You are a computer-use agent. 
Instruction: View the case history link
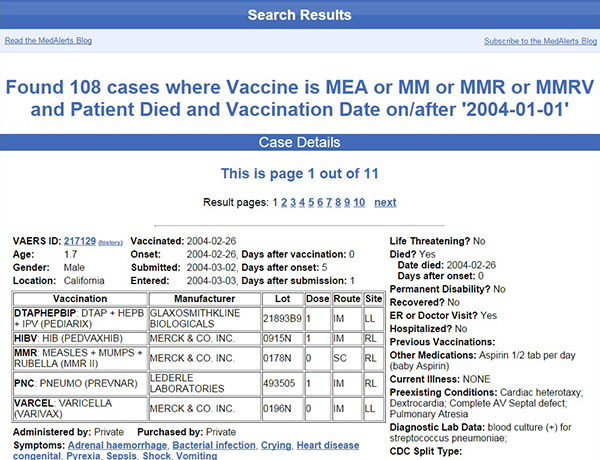pyautogui.click(x=110, y=243)
